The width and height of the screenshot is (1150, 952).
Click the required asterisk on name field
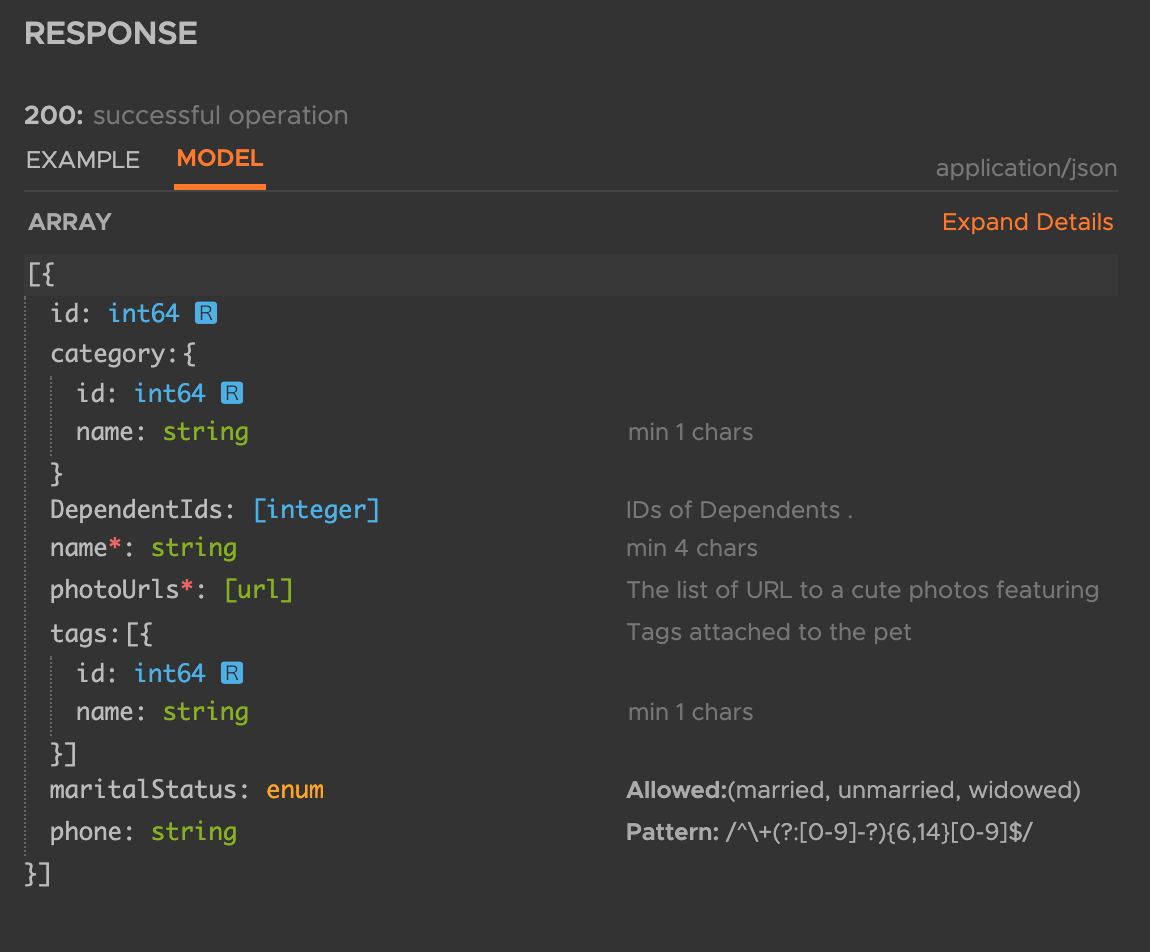[x=115, y=546]
